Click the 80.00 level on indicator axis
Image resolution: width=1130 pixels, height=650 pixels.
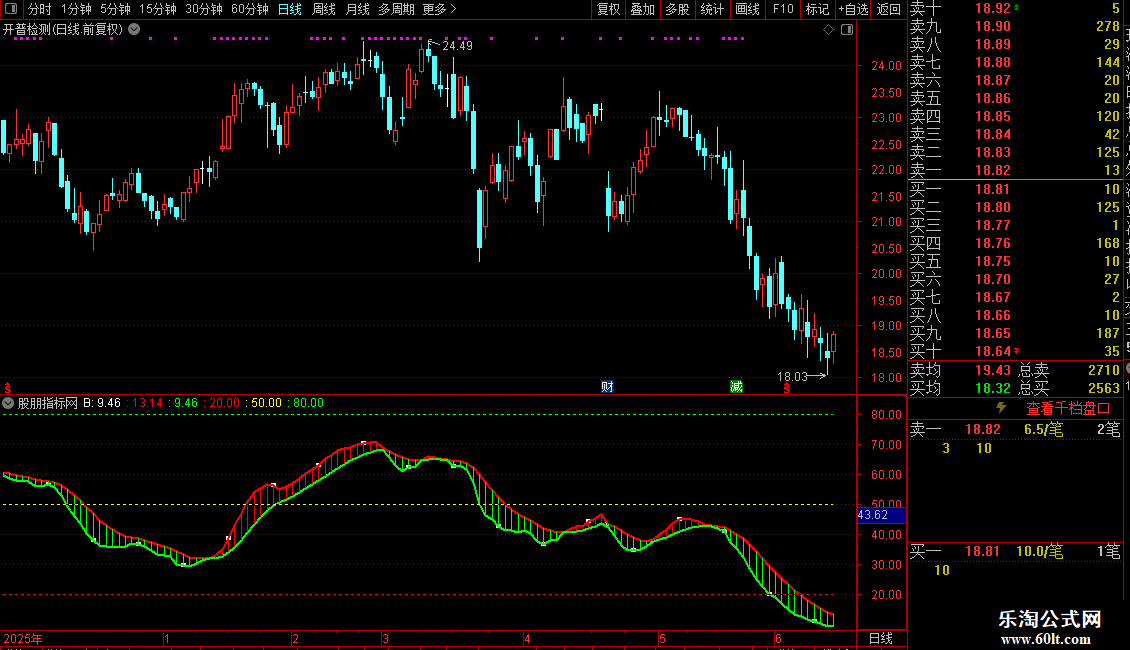pyautogui.click(x=886, y=414)
